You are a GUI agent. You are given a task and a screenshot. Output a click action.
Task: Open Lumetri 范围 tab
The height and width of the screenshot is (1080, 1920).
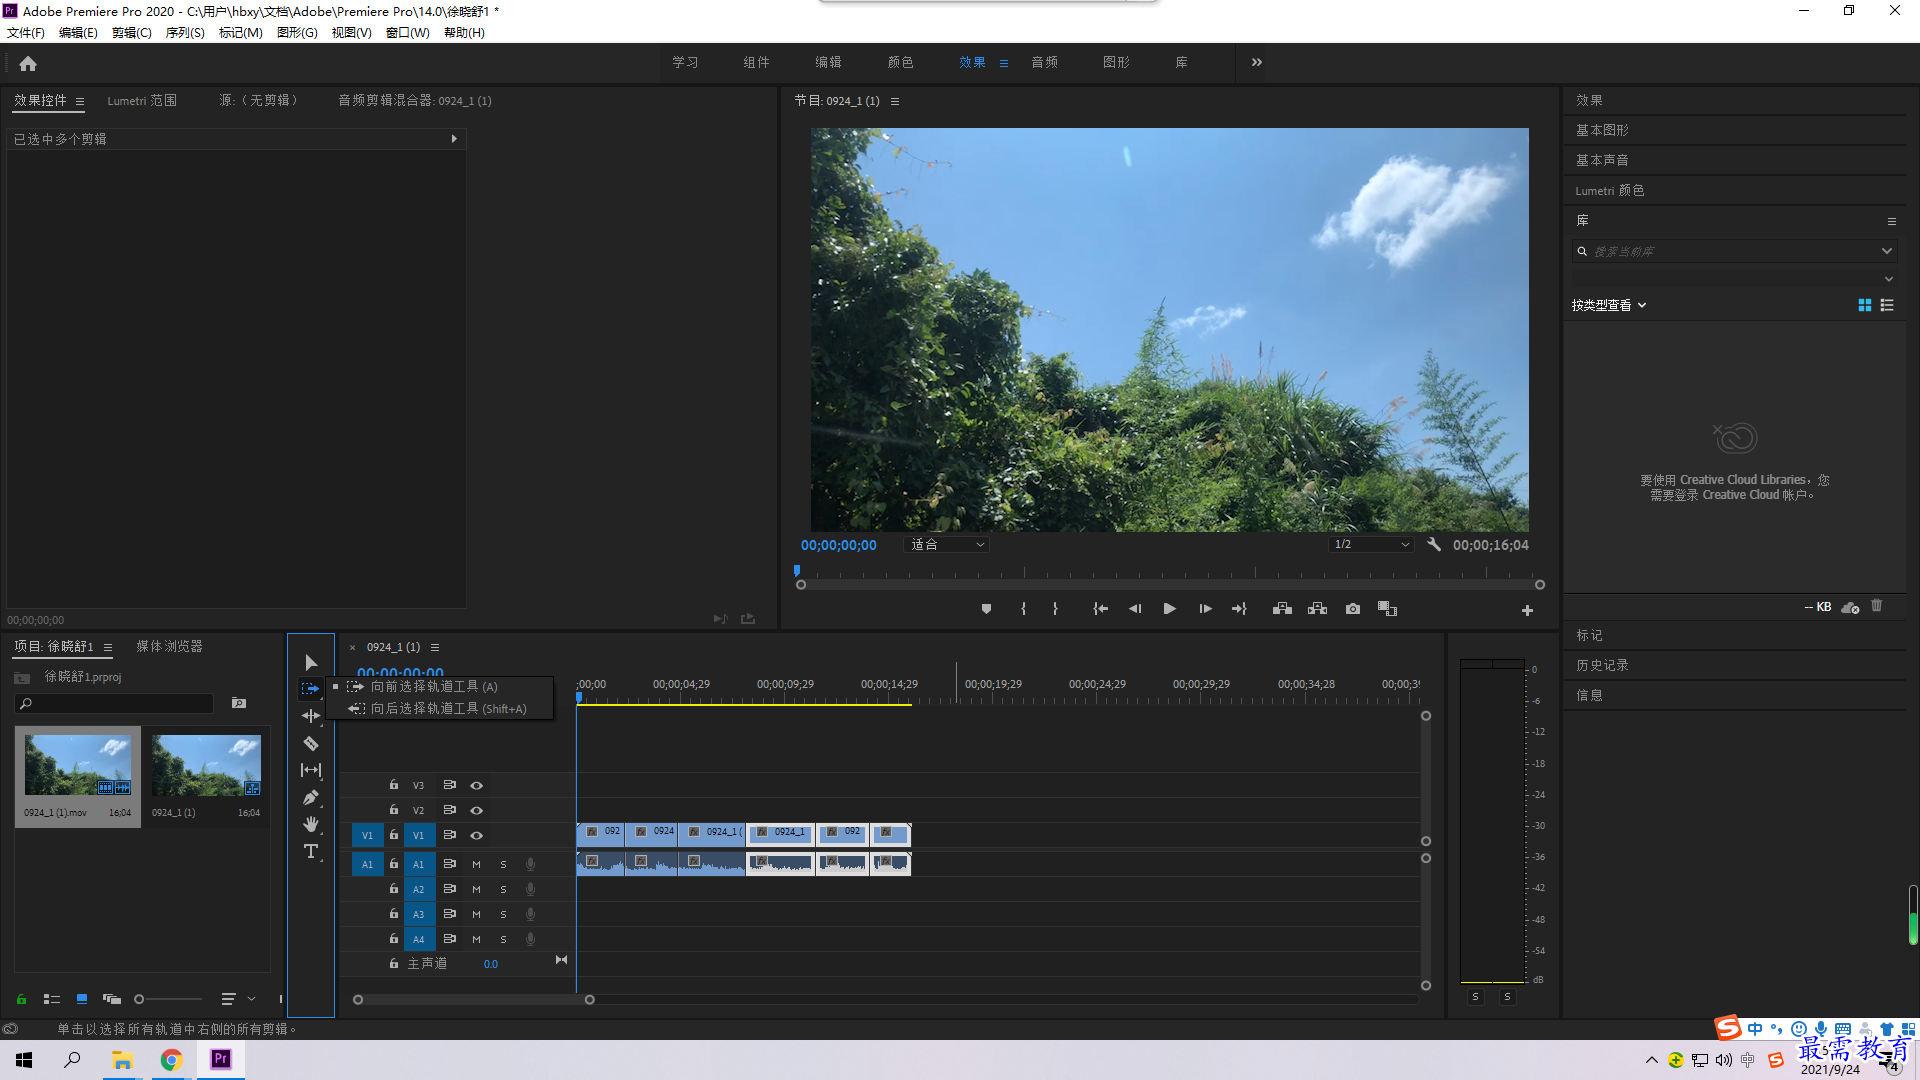point(142,101)
